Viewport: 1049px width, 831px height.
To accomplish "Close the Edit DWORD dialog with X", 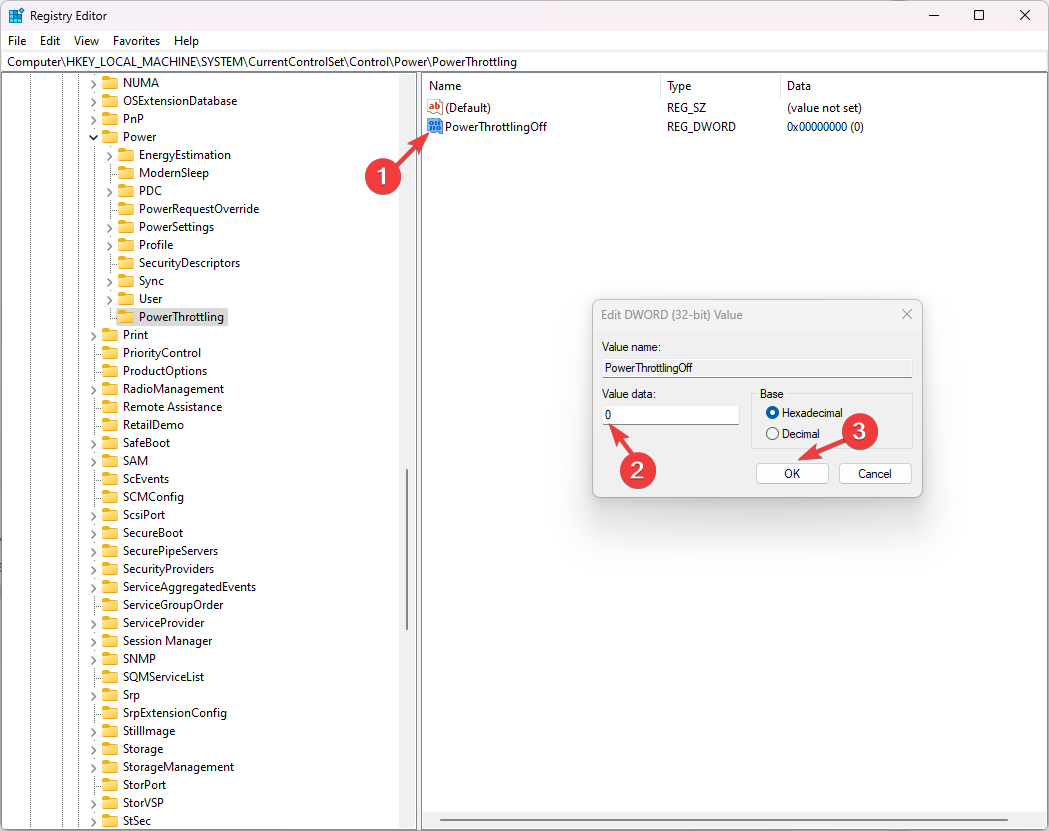I will click(x=906, y=314).
